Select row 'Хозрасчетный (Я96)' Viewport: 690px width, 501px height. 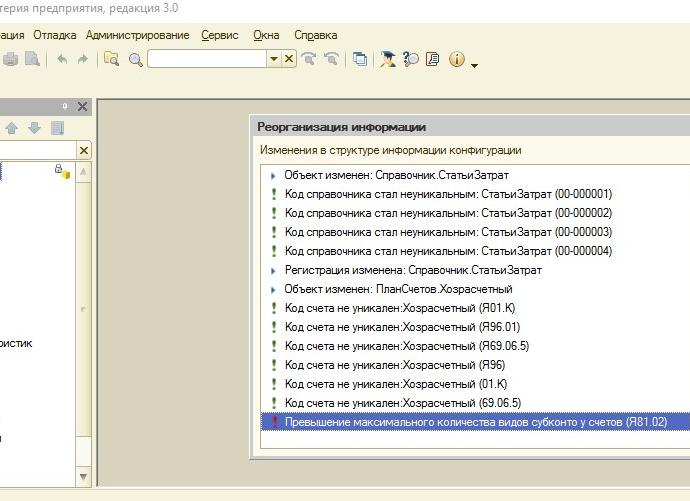(x=475, y=365)
